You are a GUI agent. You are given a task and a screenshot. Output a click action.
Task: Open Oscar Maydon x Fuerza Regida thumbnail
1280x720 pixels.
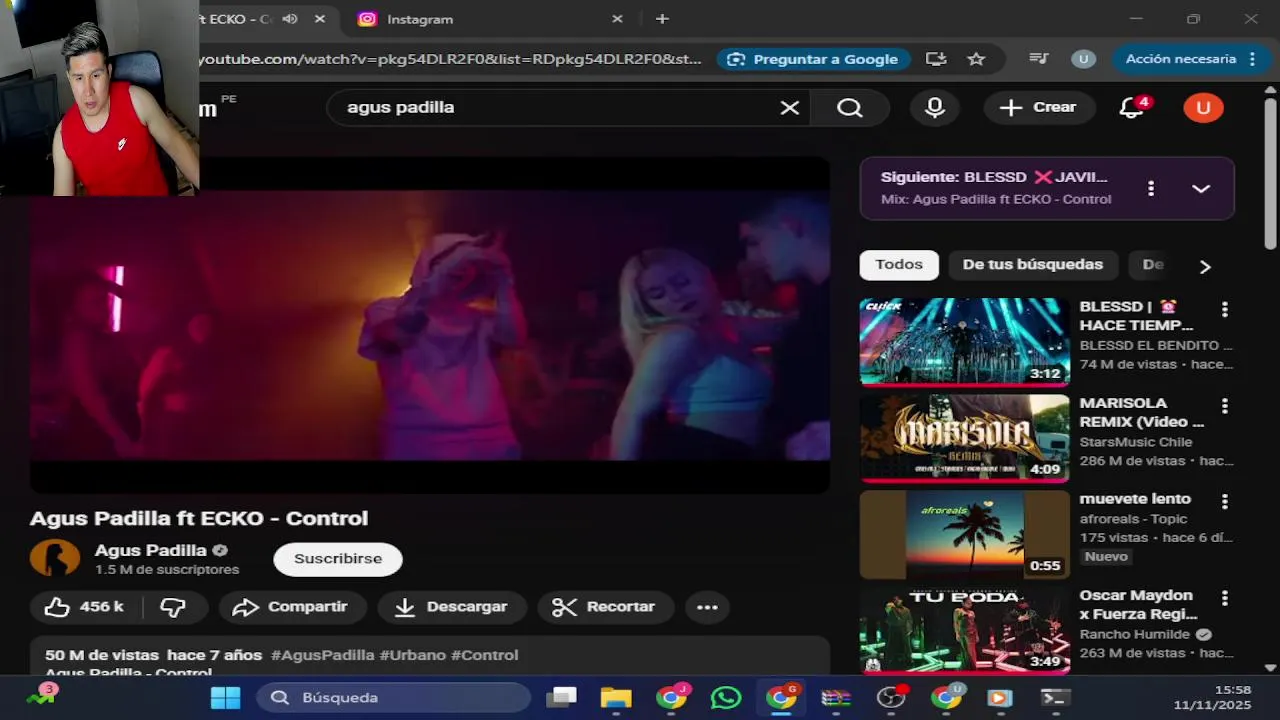965,630
